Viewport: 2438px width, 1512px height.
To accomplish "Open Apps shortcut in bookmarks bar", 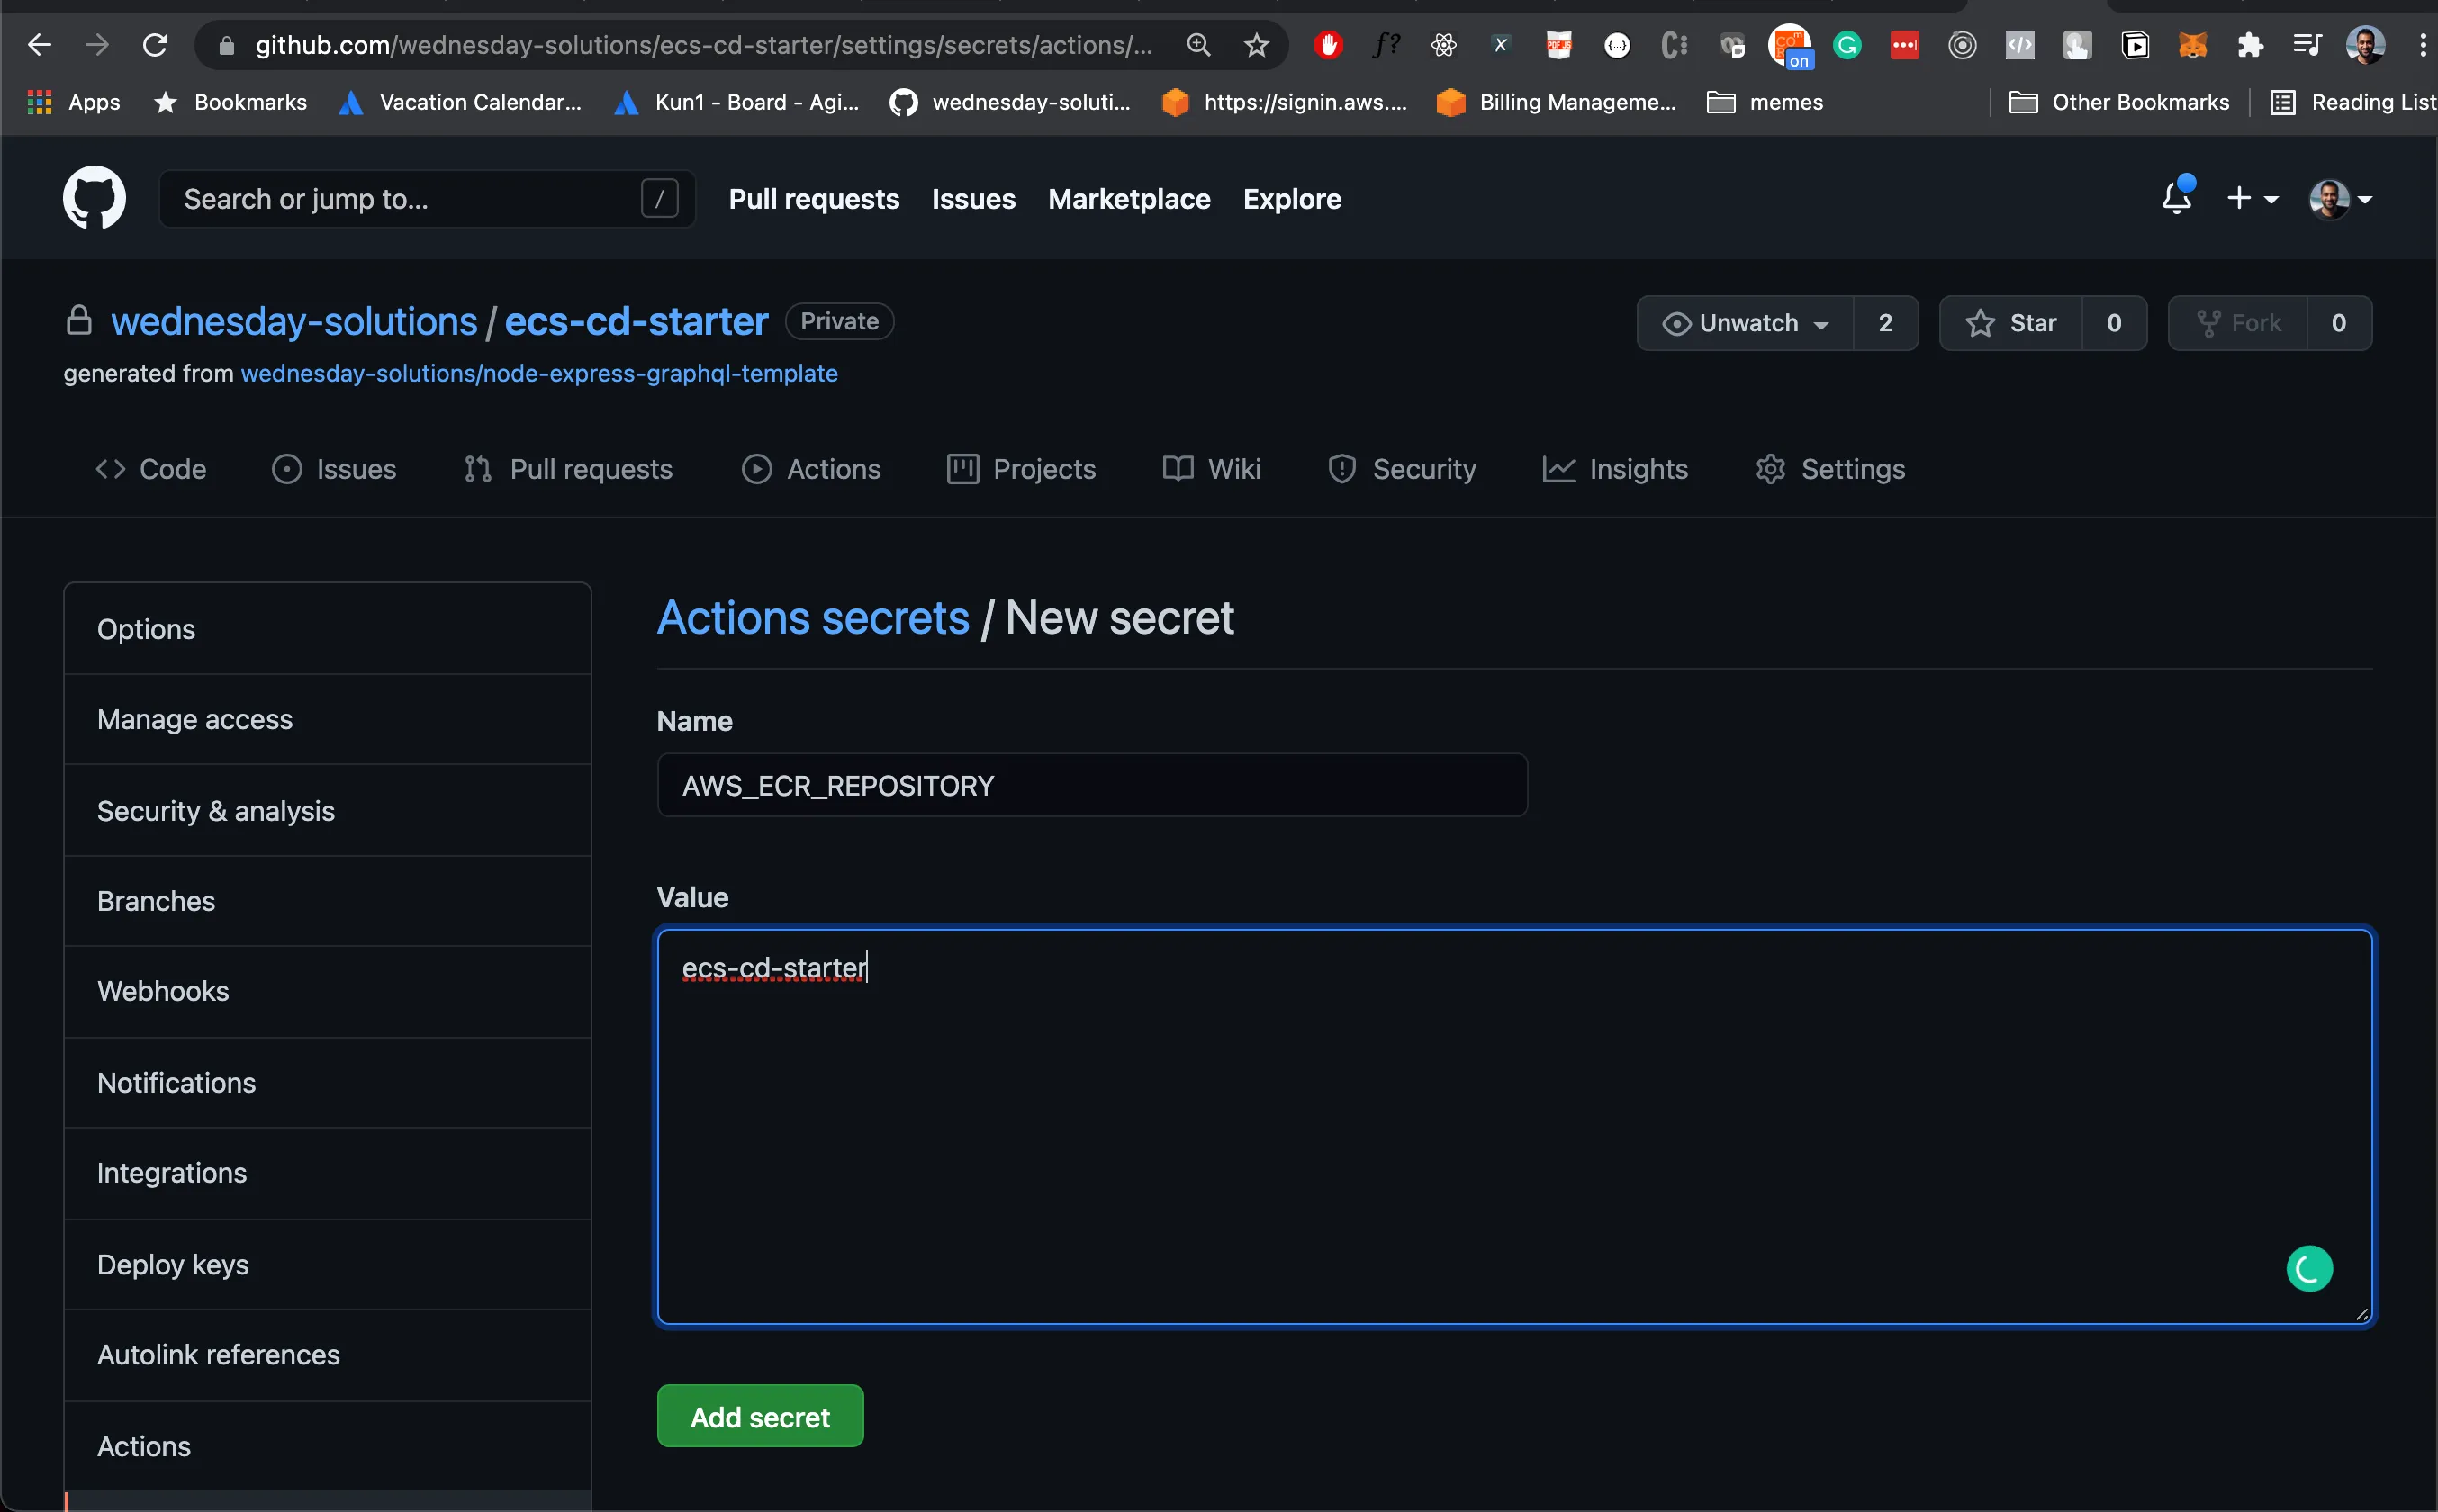I will point(75,102).
